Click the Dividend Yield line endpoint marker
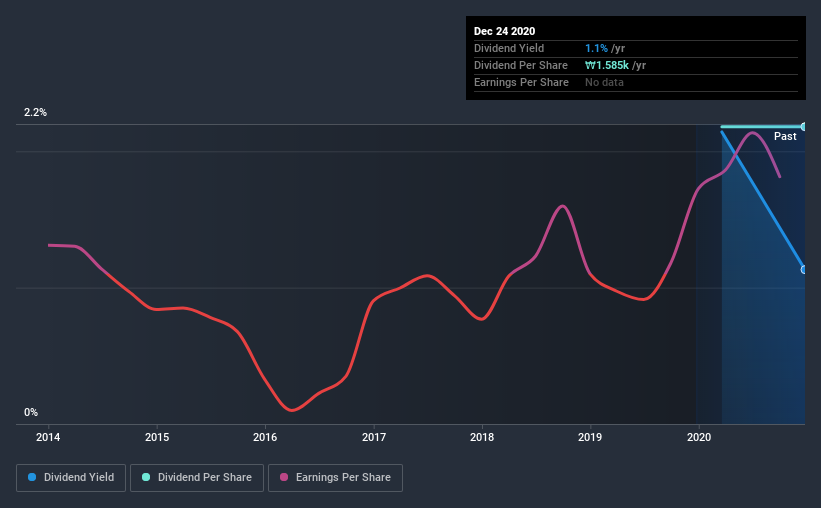This screenshot has width=821, height=508. pos(803,270)
